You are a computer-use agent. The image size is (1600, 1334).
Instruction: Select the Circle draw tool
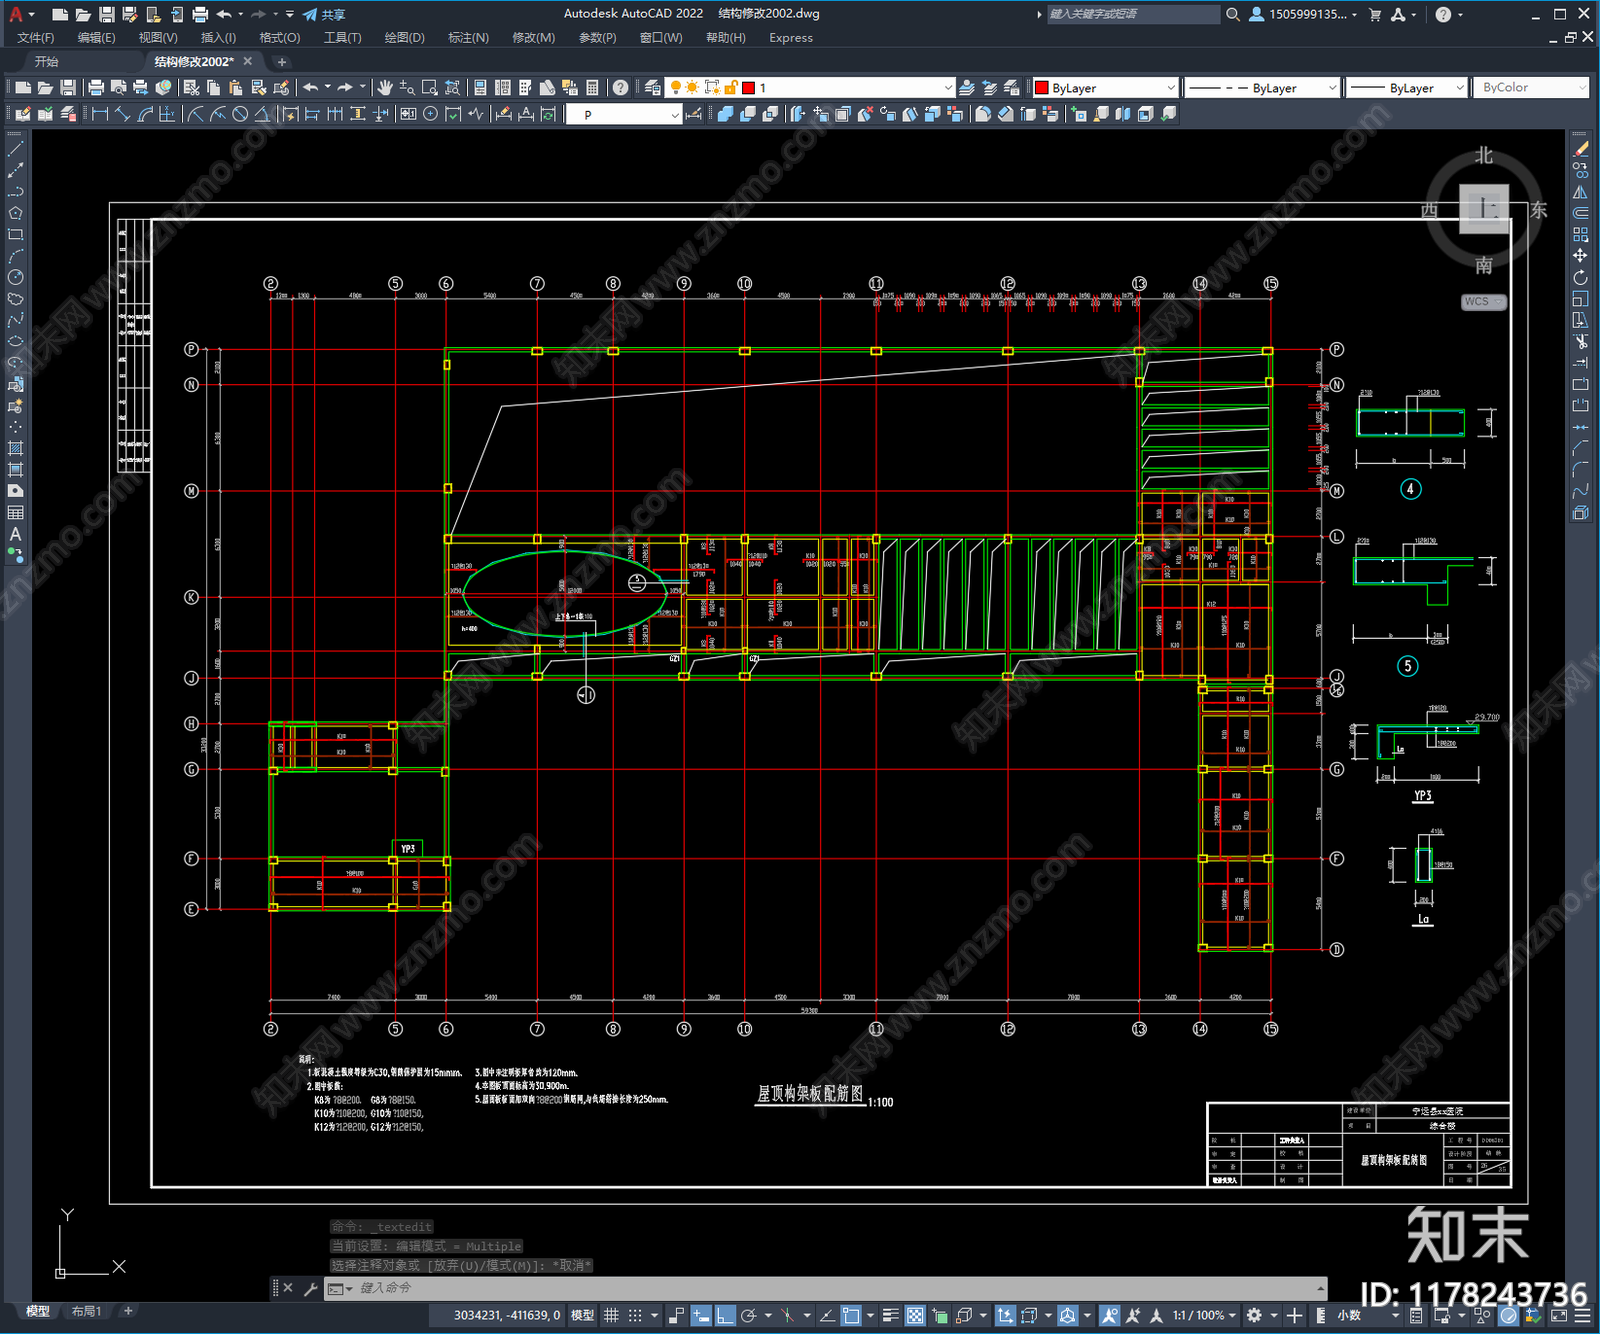coord(15,277)
